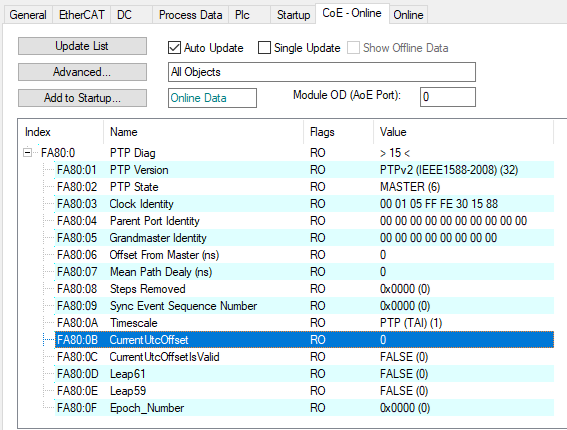The width and height of the screenshot is (567, 430).
Task: Click the Parent Port Identity all-zero value
Action: (x=453, y=221)
